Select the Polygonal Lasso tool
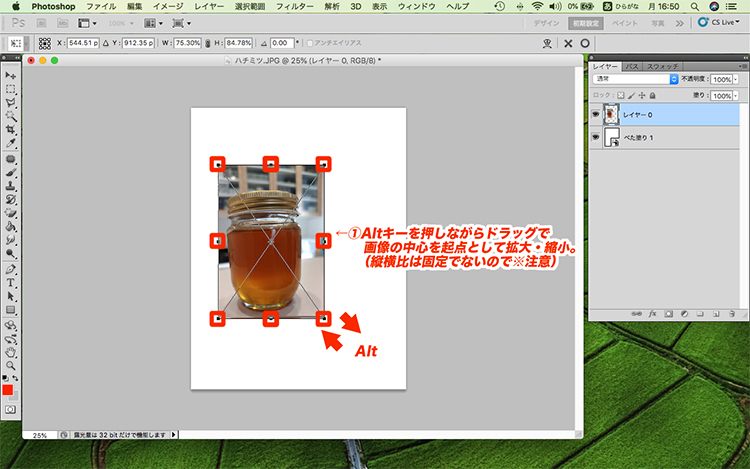 [11, 103]
